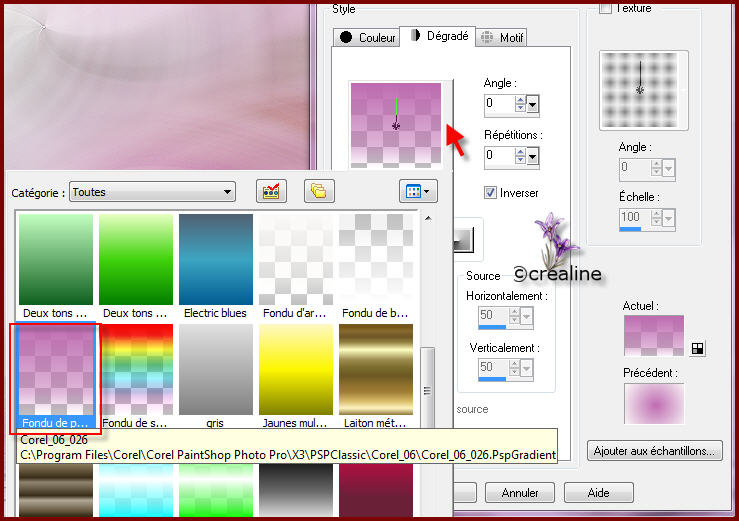Click Ajouter aux échantillons button

[x=654, y=451]
